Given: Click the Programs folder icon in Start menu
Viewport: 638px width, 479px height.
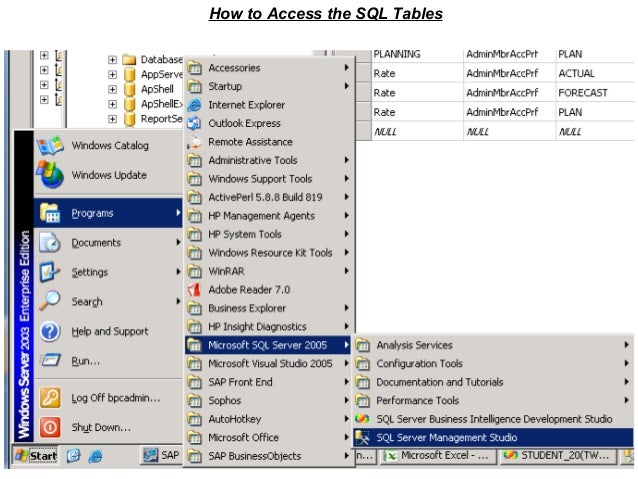Looking at the screenshot, I should [x=50, y=213].
